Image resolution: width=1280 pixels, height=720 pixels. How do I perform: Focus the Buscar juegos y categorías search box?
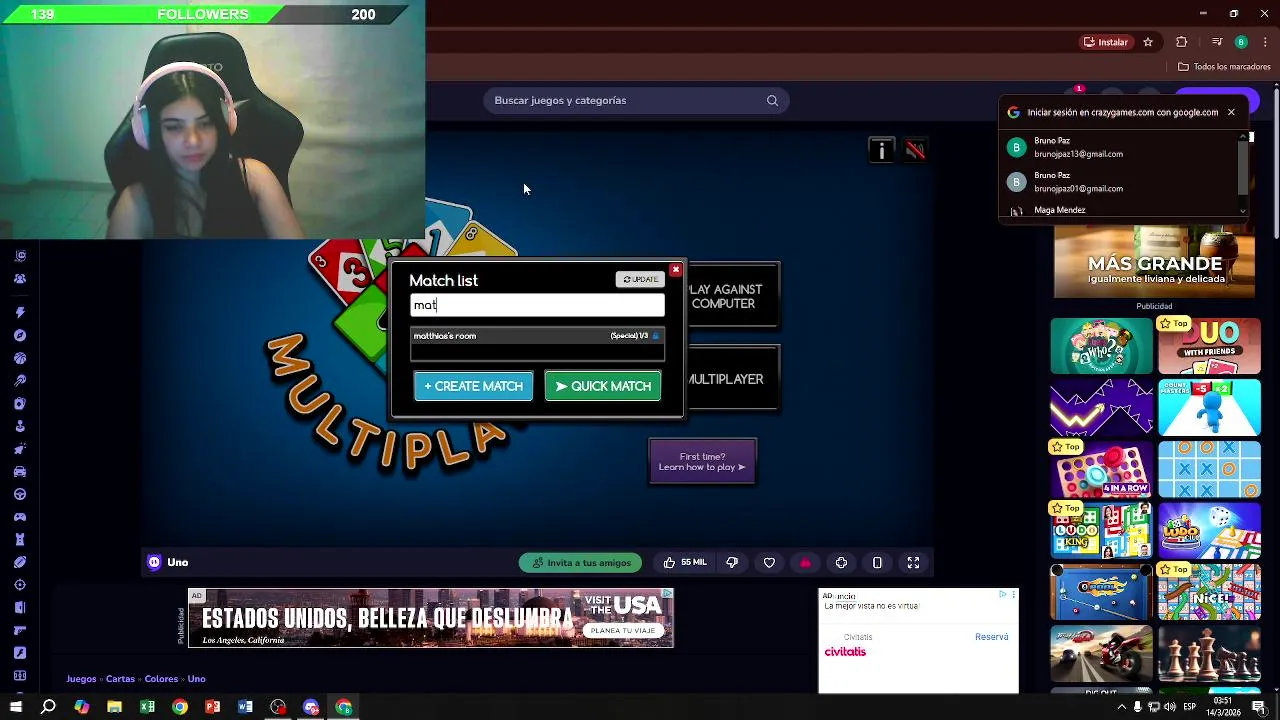point(636,100)
